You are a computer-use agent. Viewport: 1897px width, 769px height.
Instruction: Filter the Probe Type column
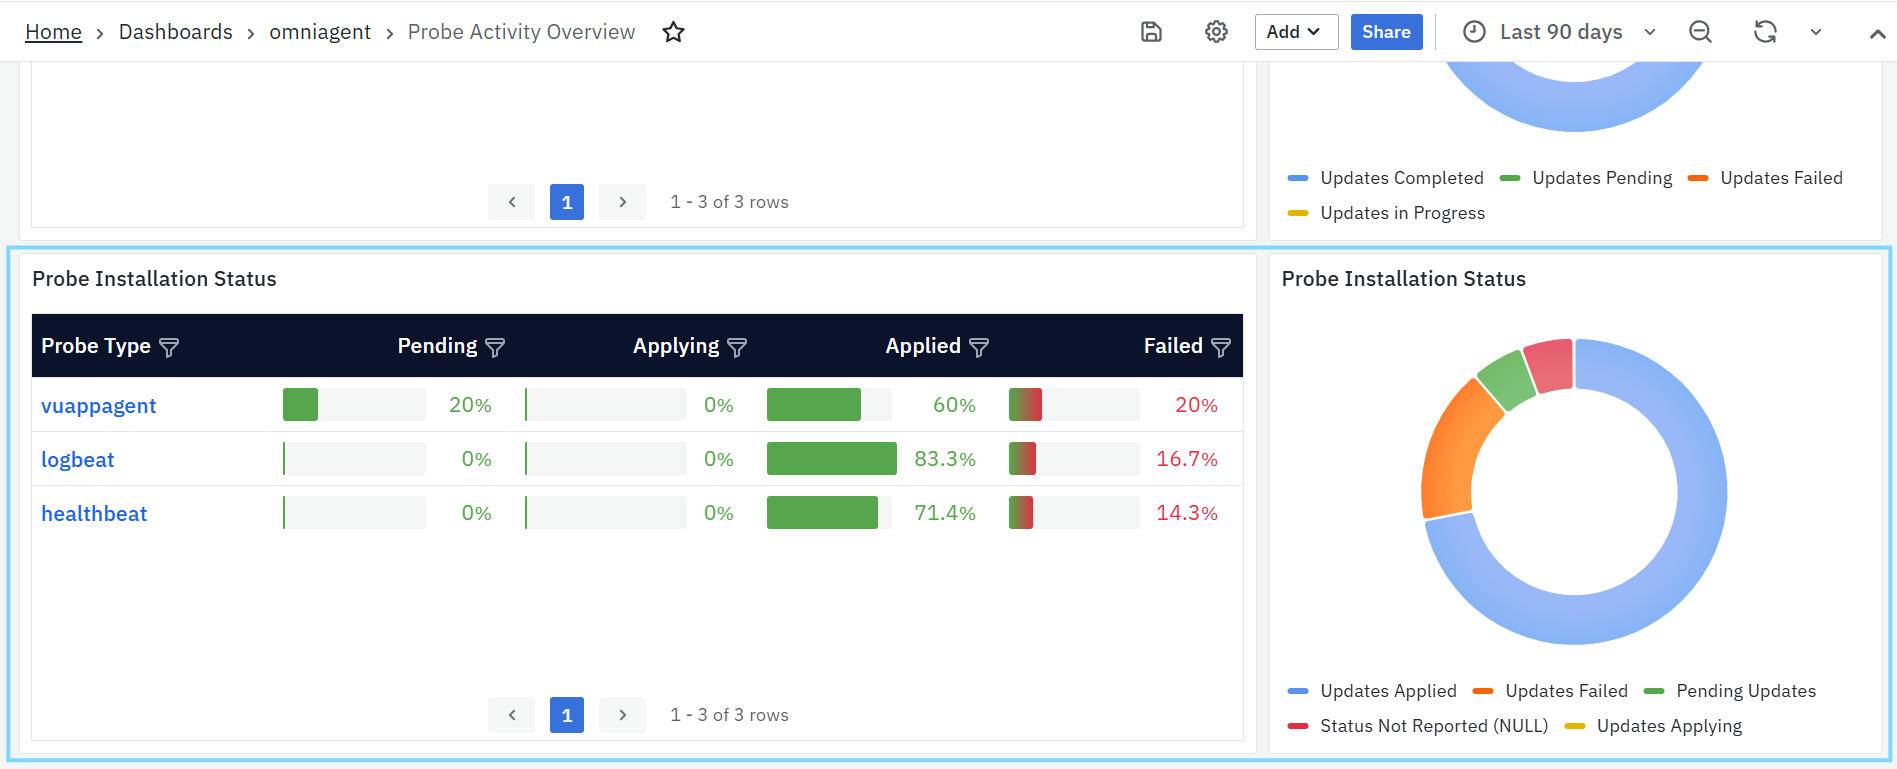(169, 347)
